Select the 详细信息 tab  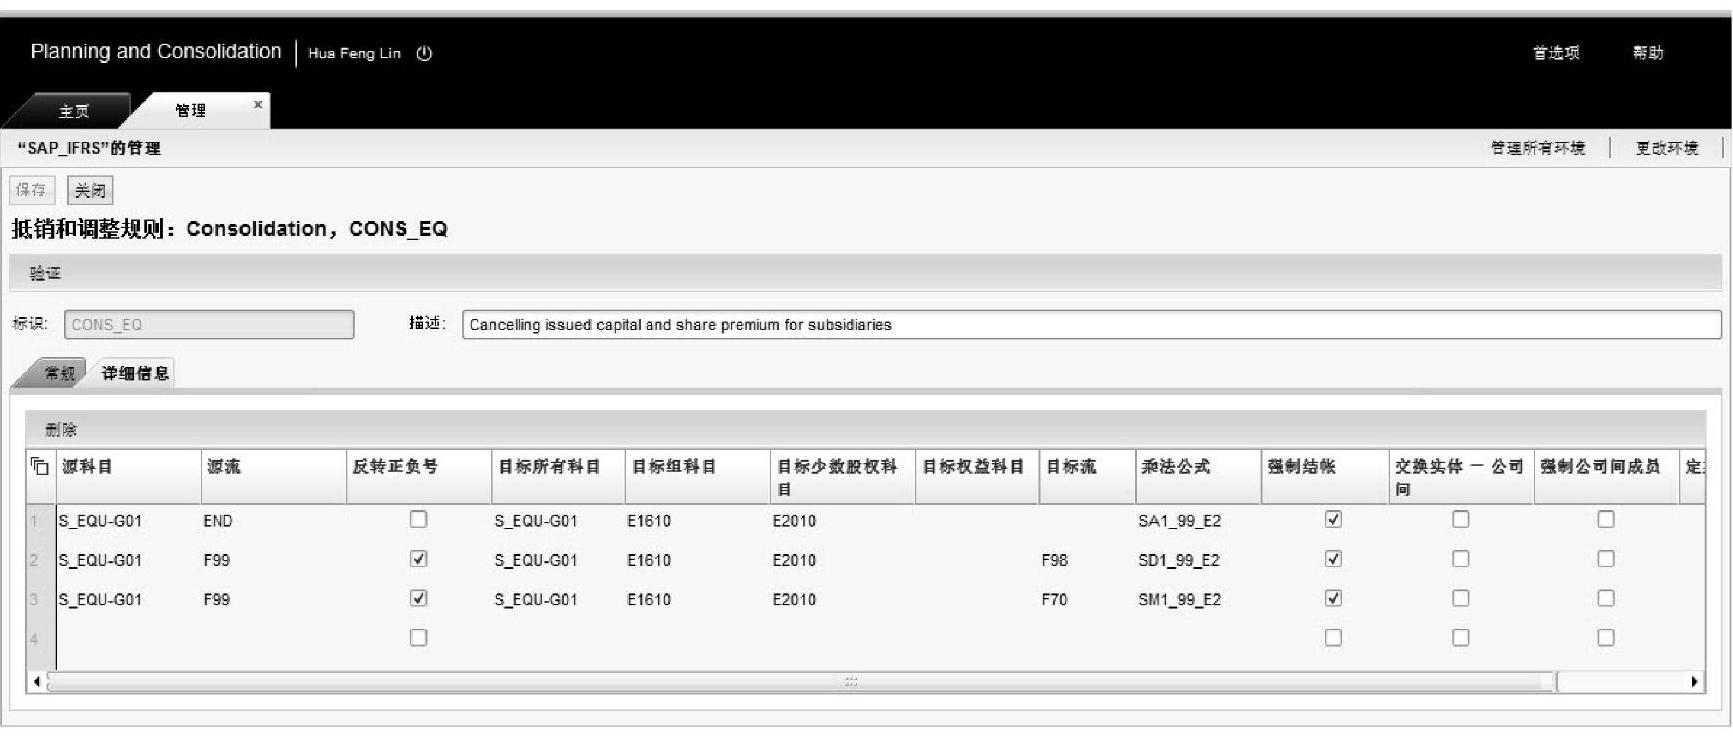(135, 373)
